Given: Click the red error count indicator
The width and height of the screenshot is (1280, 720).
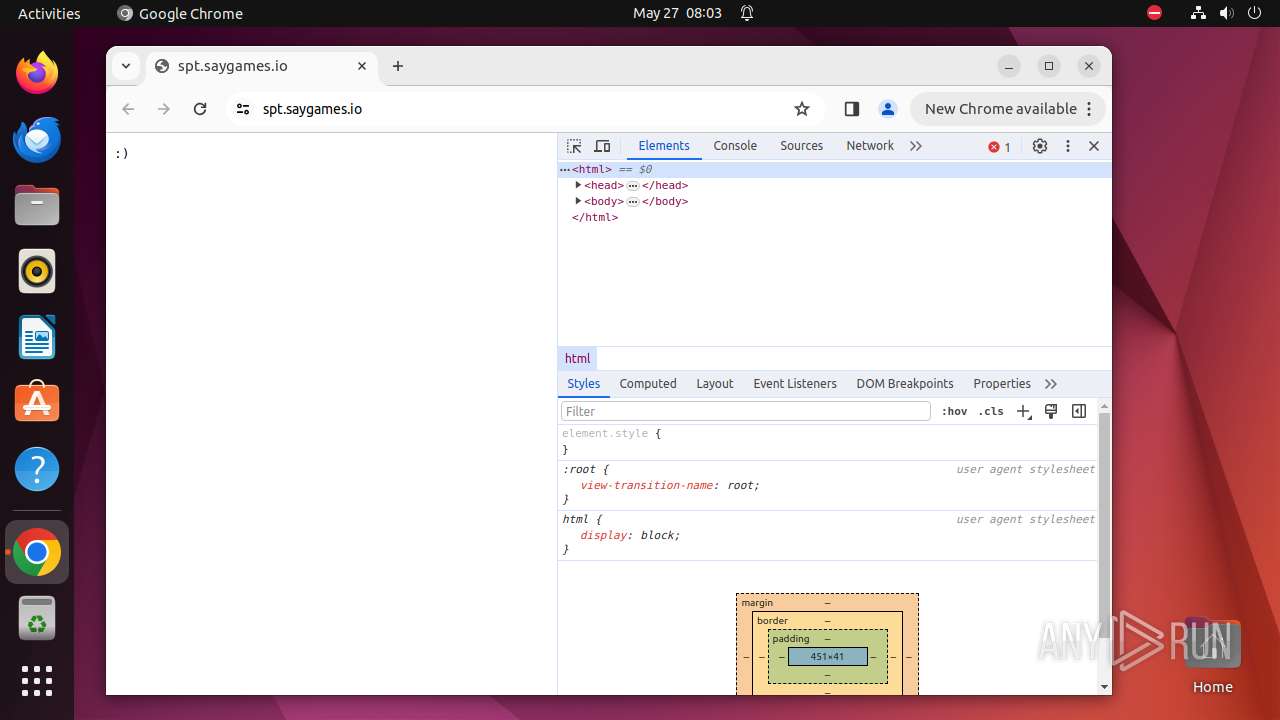Looking at the screenshot, I should coord(1000,147).
